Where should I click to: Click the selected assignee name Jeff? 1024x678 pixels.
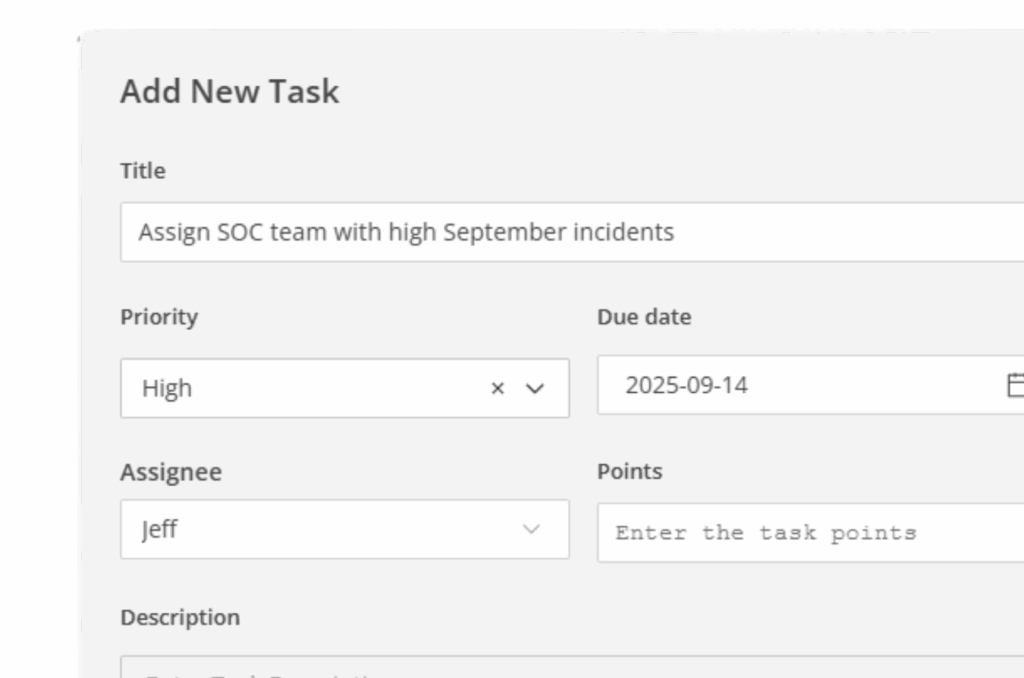[160, 529]
